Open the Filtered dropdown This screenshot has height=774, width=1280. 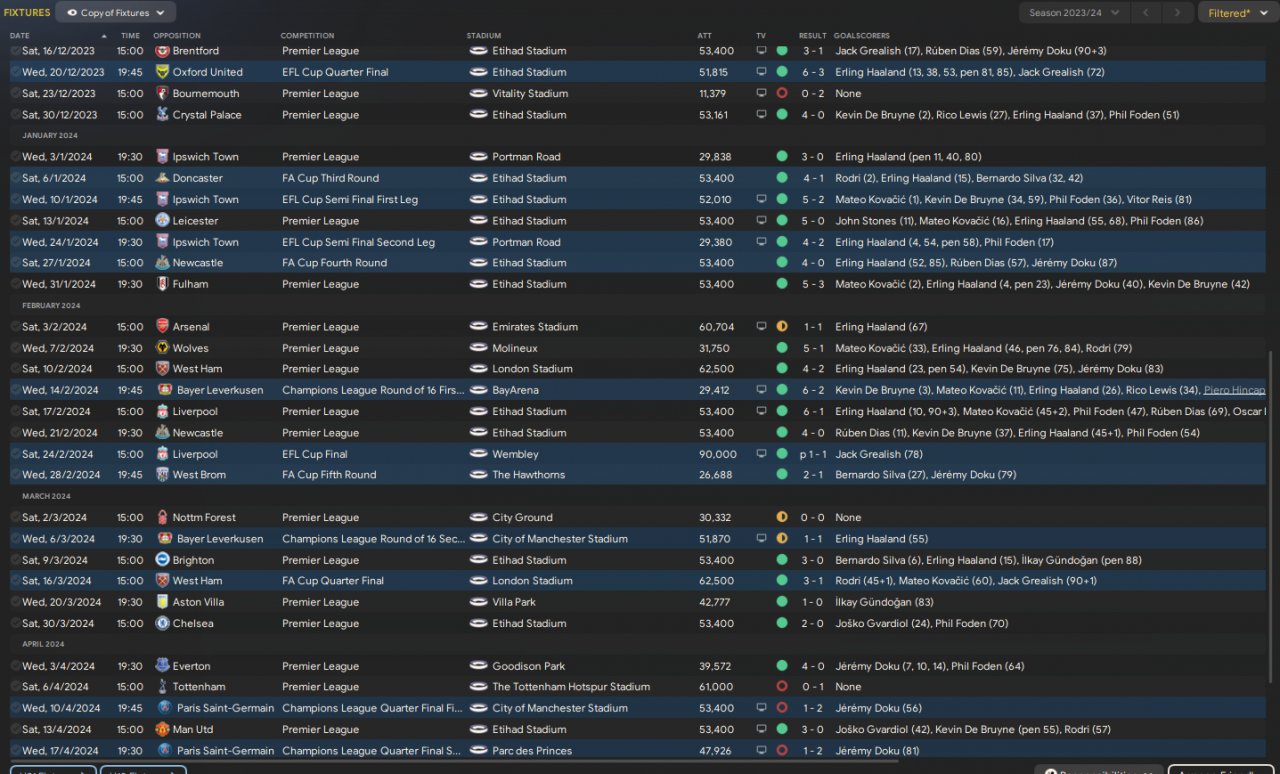click(1236, 13)
